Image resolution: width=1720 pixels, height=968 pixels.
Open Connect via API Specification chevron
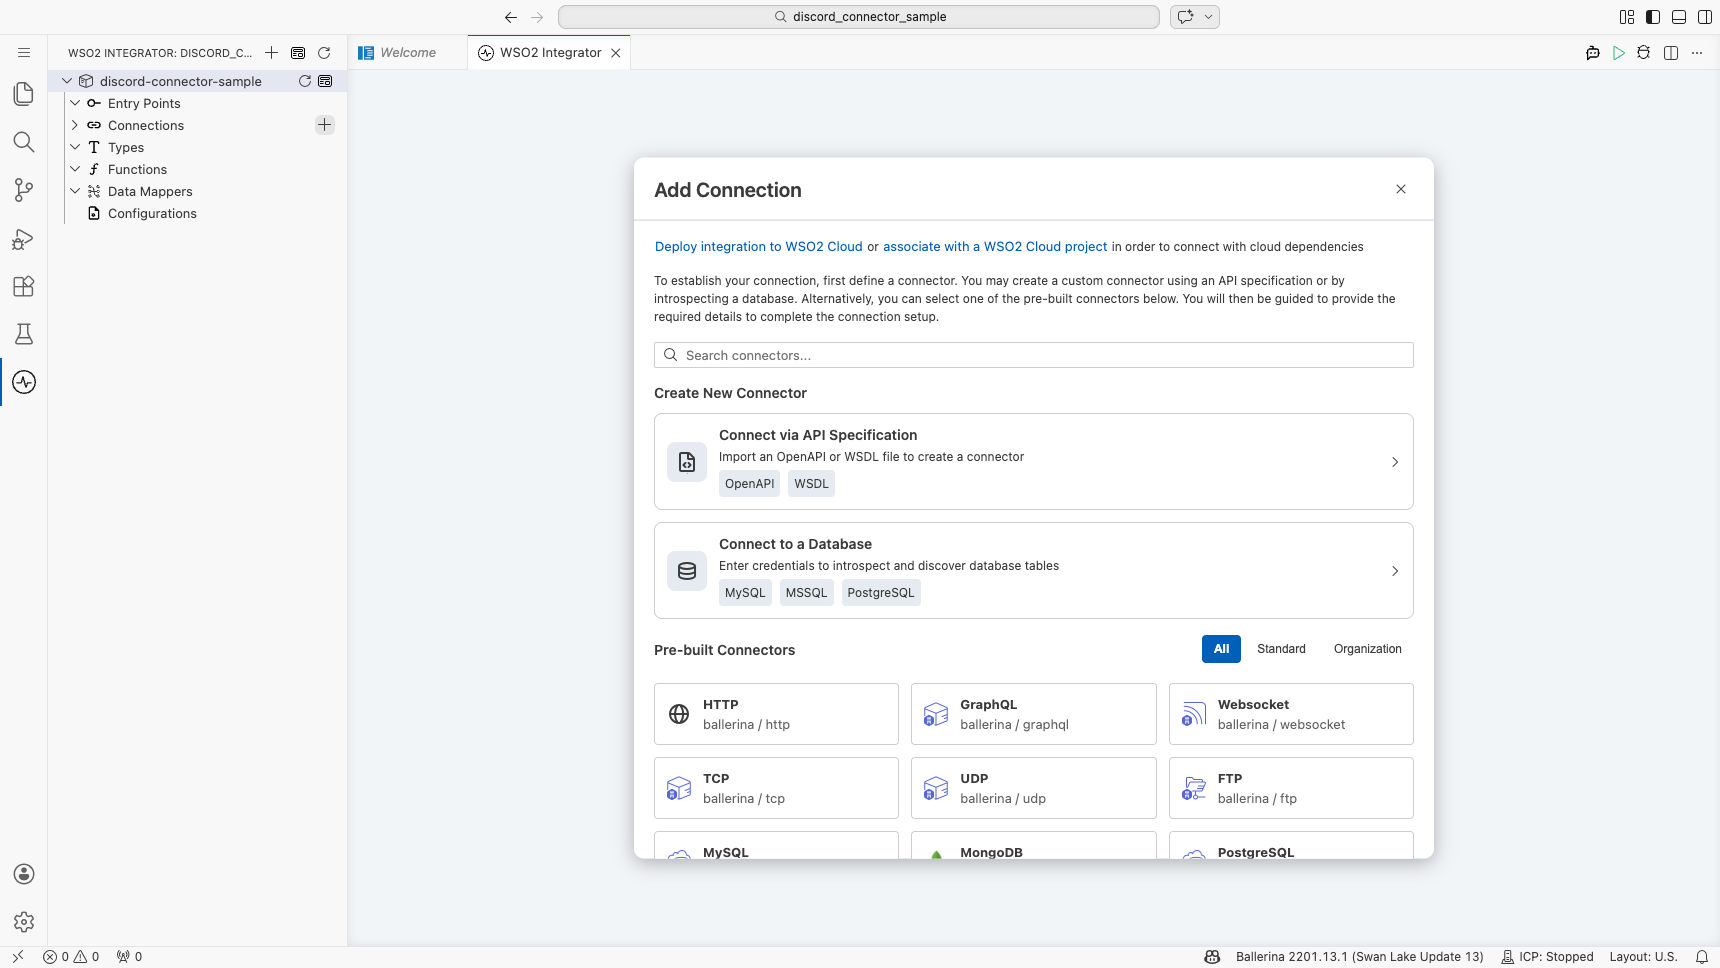click(1395, 462)
